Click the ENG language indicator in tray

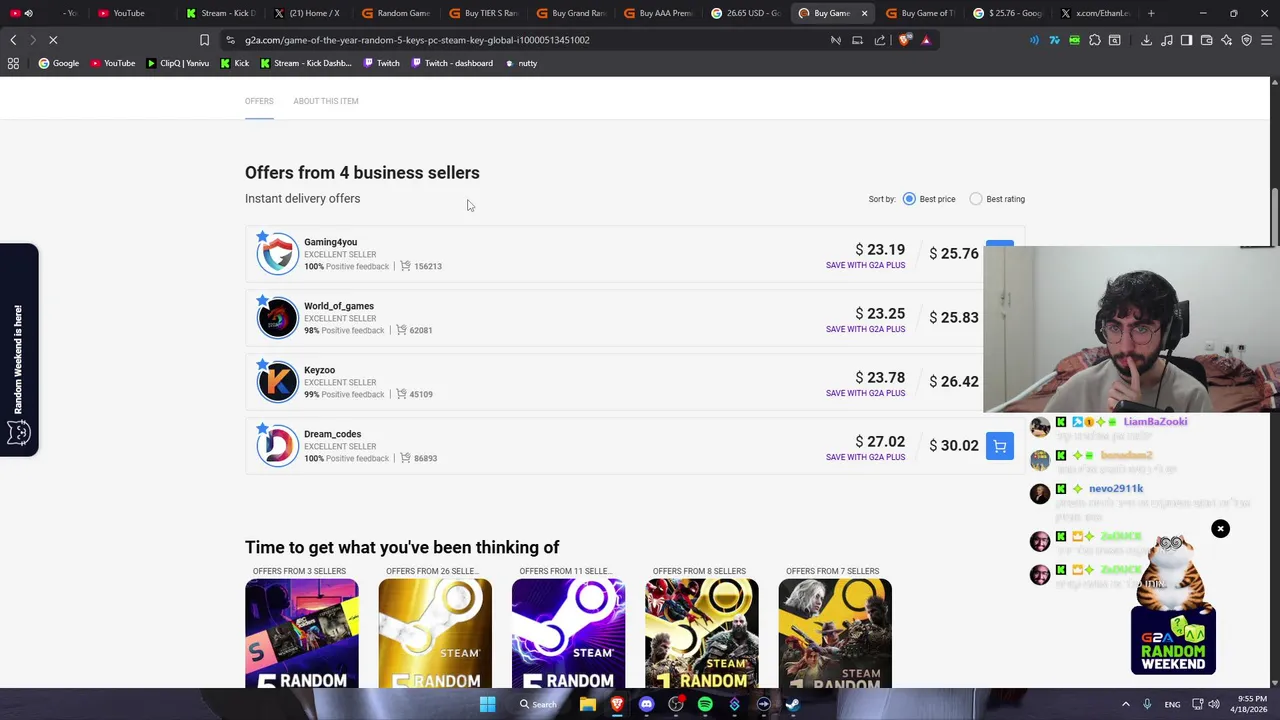1172,704
